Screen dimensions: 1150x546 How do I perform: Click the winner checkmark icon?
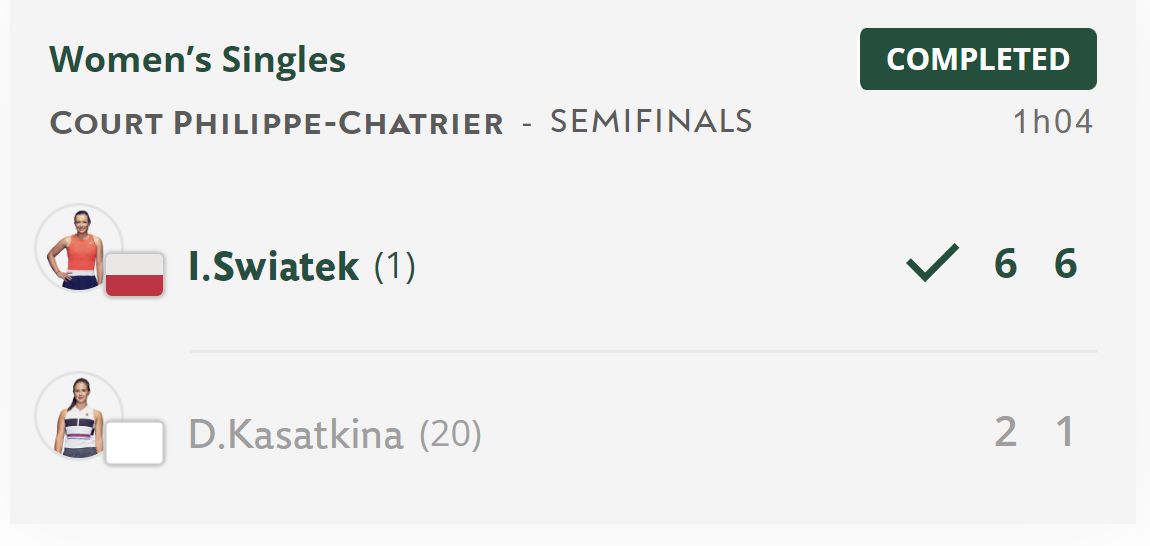933,263
